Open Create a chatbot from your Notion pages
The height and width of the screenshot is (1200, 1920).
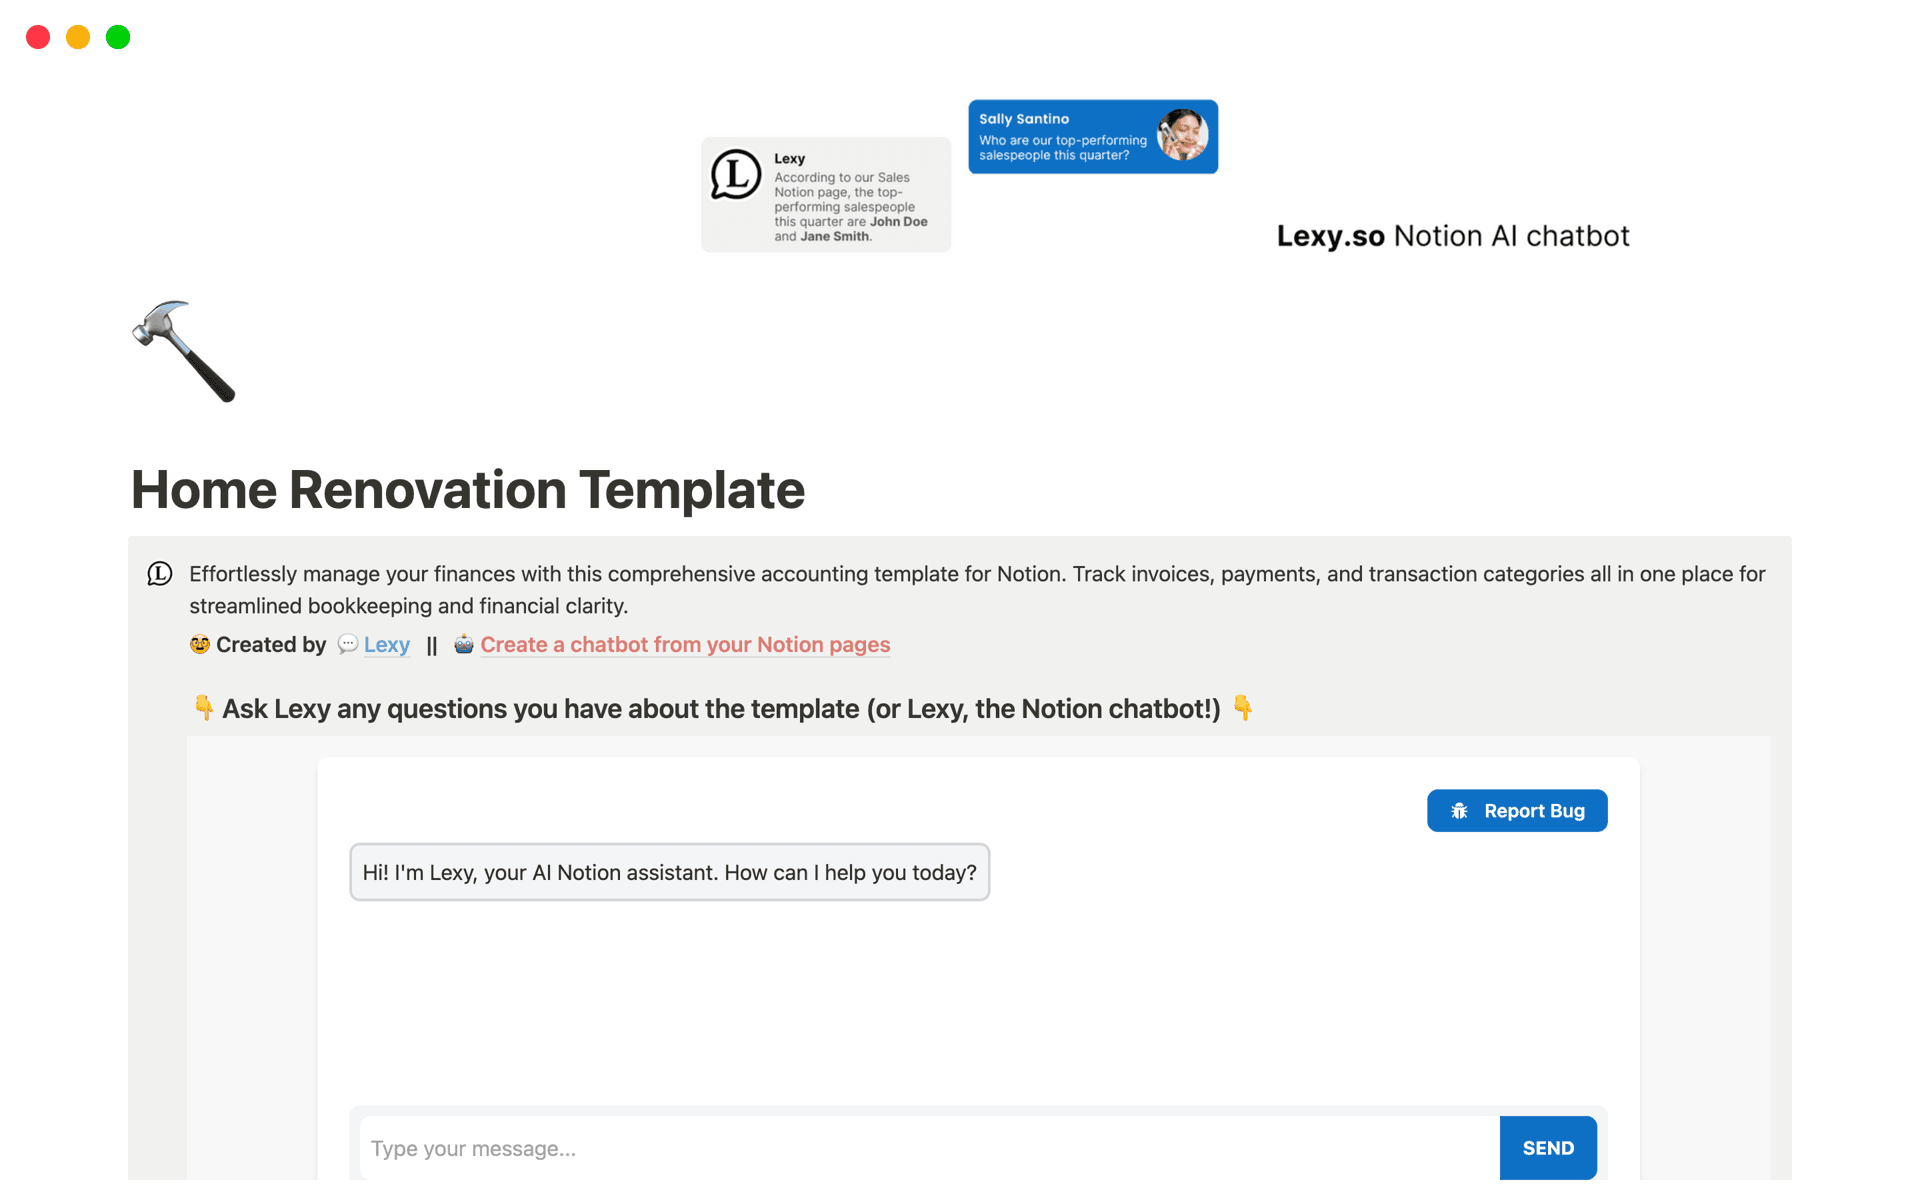pyautogui.click(x=685, y=645)
